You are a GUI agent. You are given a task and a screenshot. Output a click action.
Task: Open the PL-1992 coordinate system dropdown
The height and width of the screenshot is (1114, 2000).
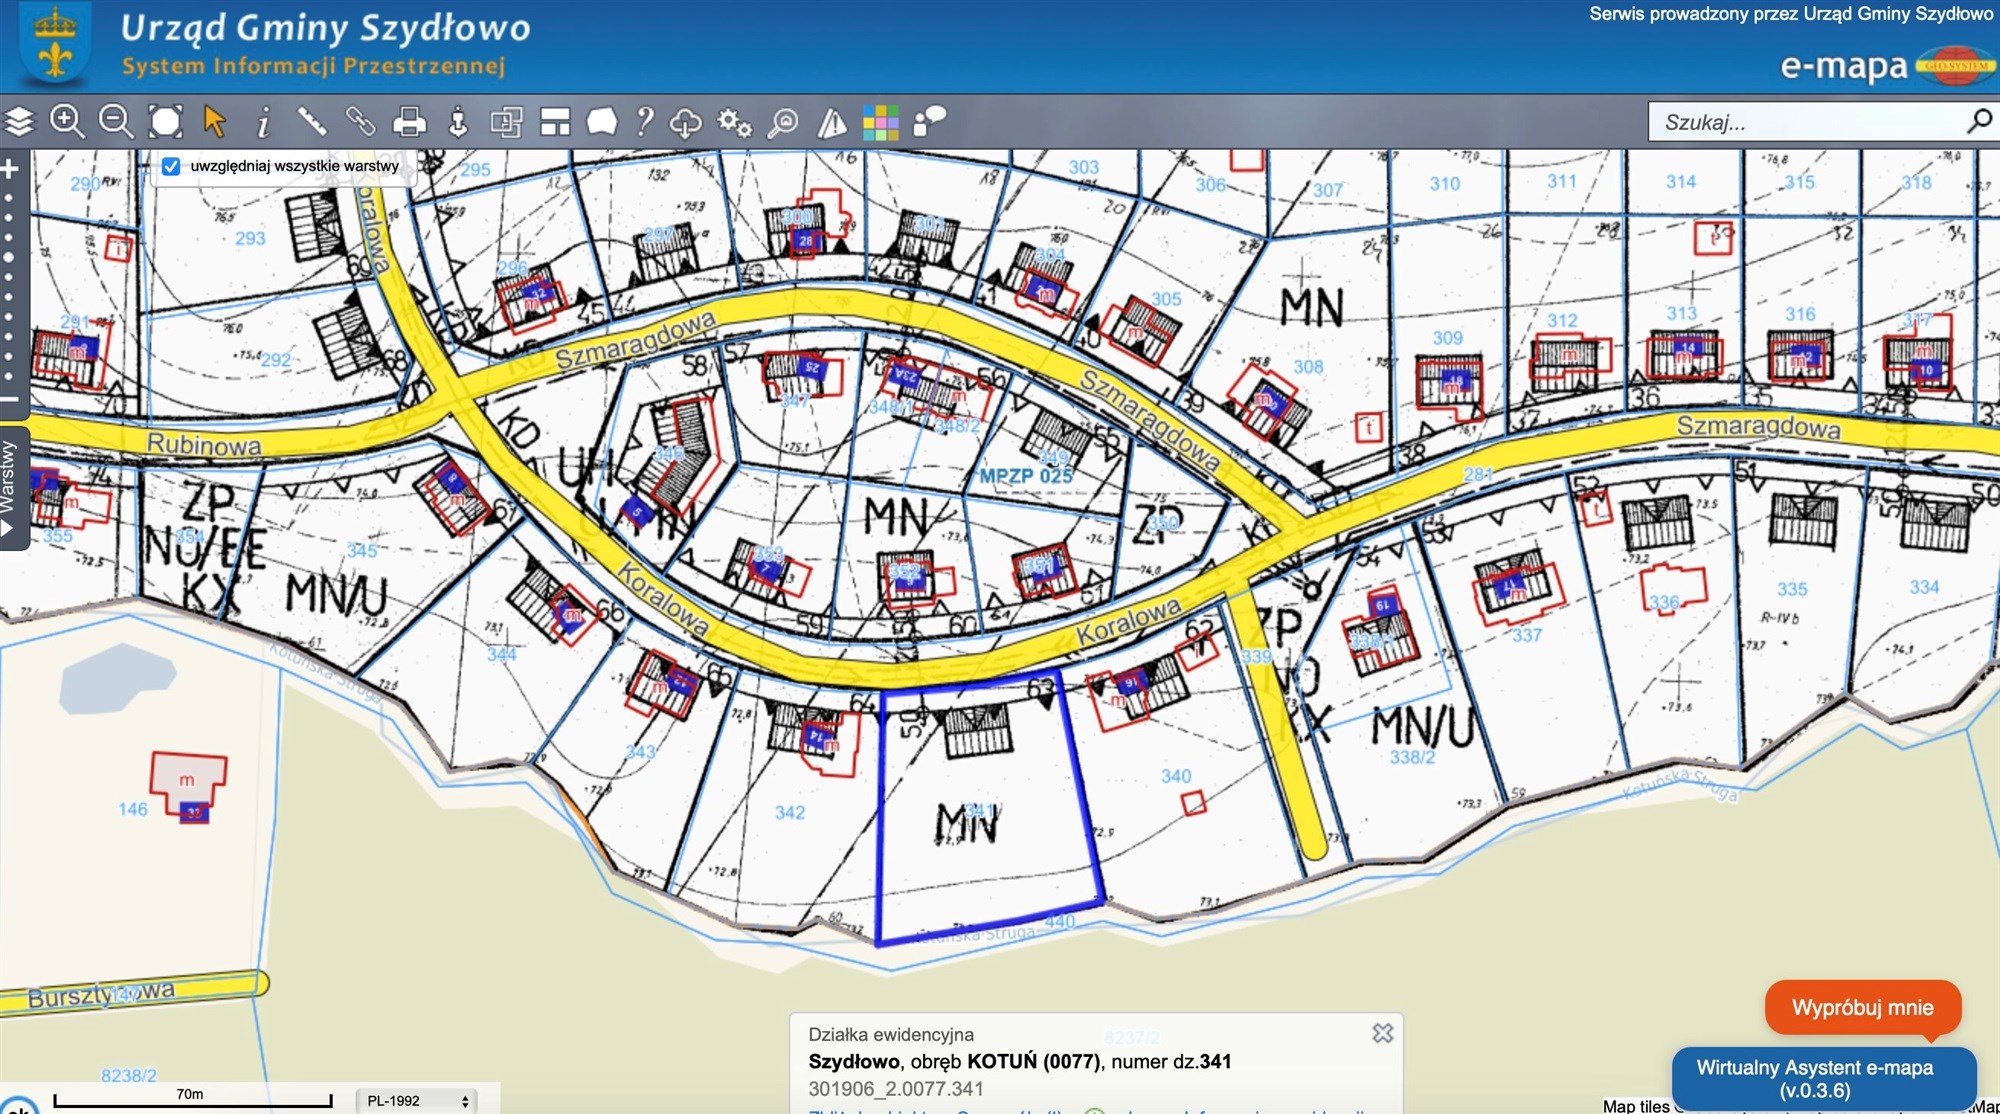(x=417, y=1100)
